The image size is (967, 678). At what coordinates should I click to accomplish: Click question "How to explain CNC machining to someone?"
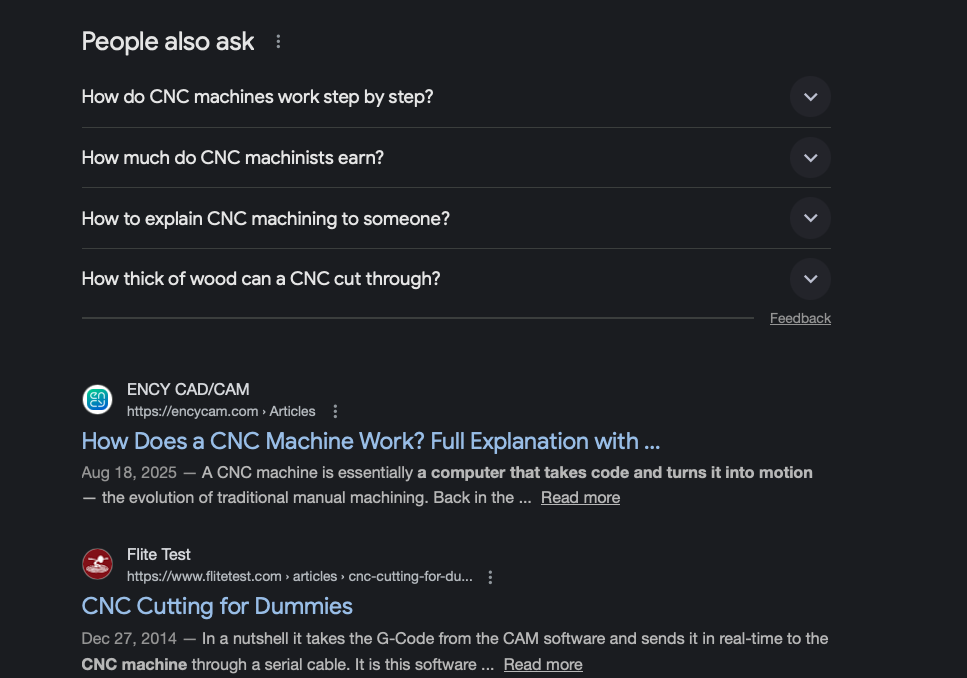pos(265,218)
